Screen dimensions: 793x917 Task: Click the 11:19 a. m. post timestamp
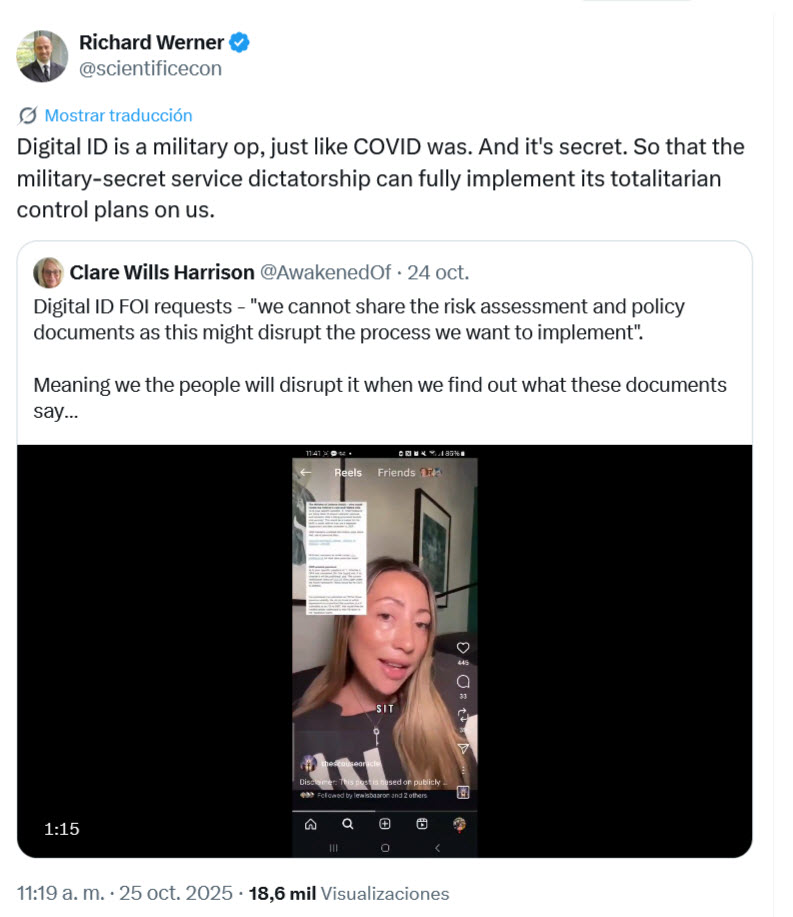tap(62, 893)
